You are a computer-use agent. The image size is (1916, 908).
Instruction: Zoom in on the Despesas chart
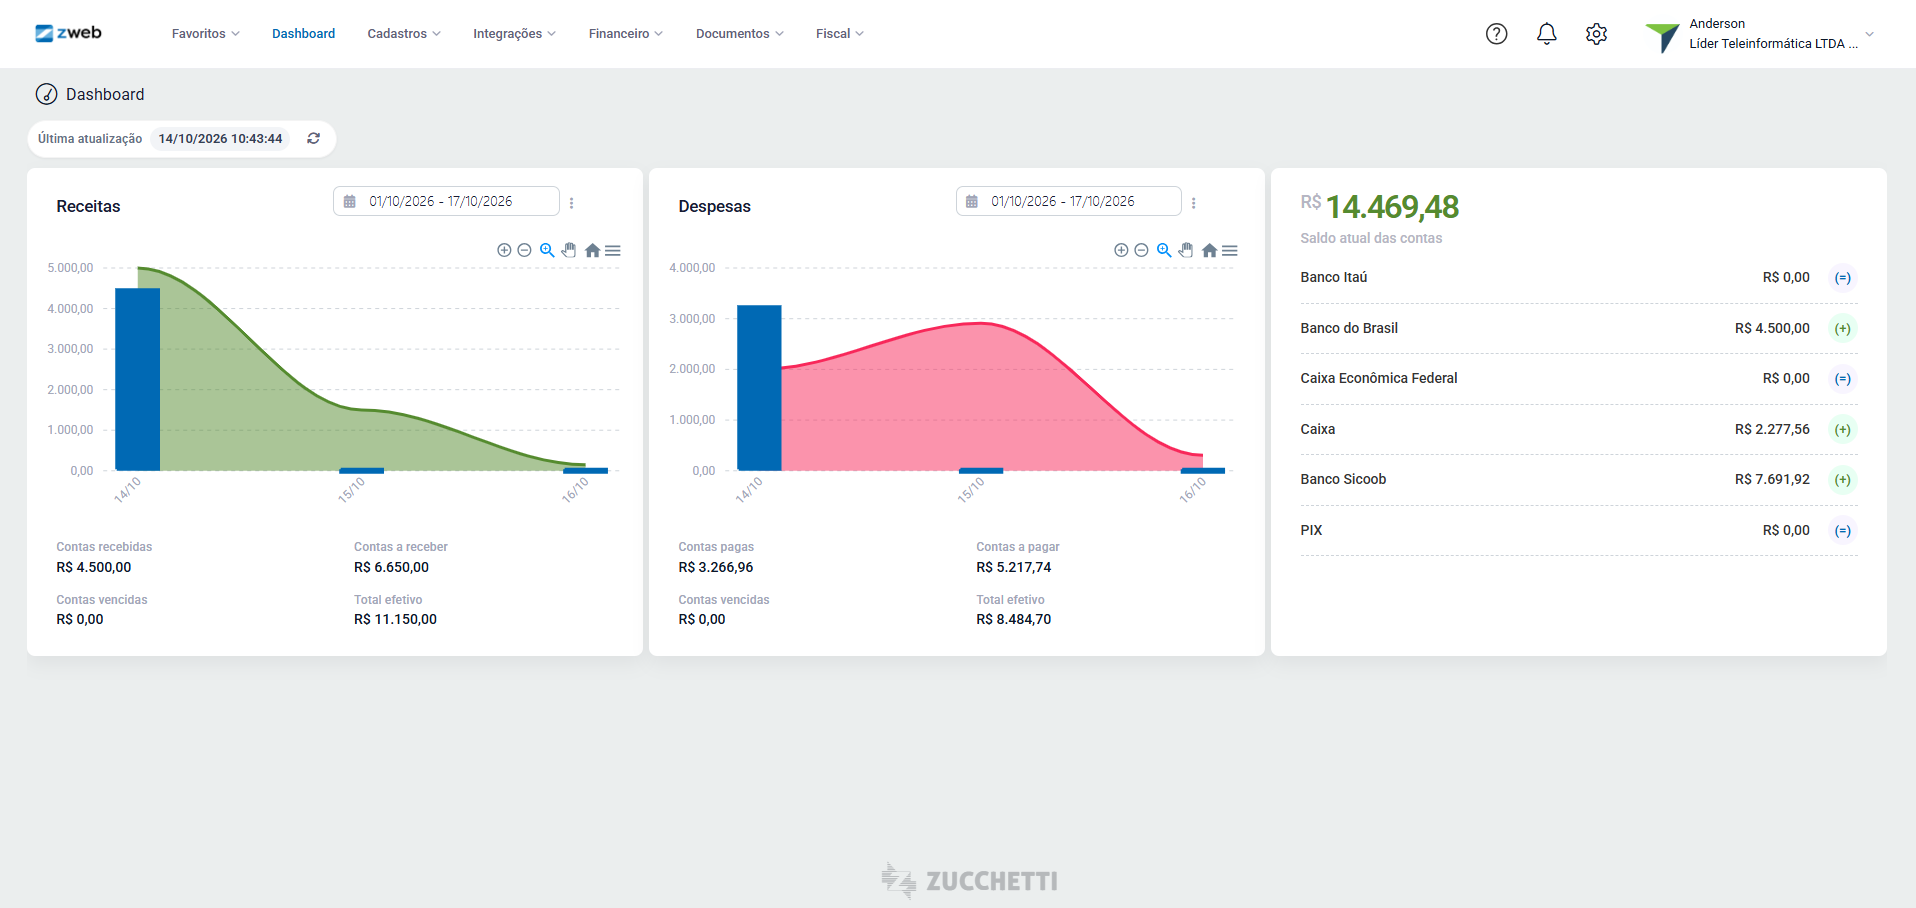tap(1121, 250)
